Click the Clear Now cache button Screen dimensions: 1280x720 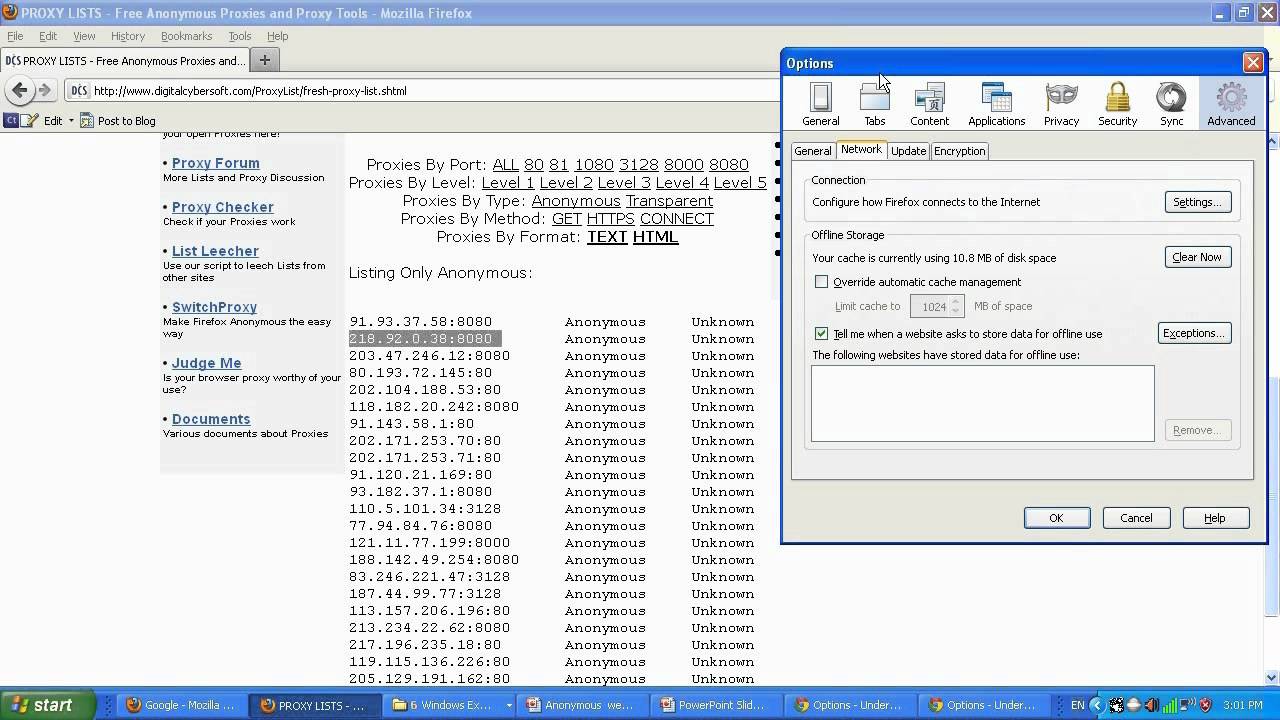(x=1197, y=257)
